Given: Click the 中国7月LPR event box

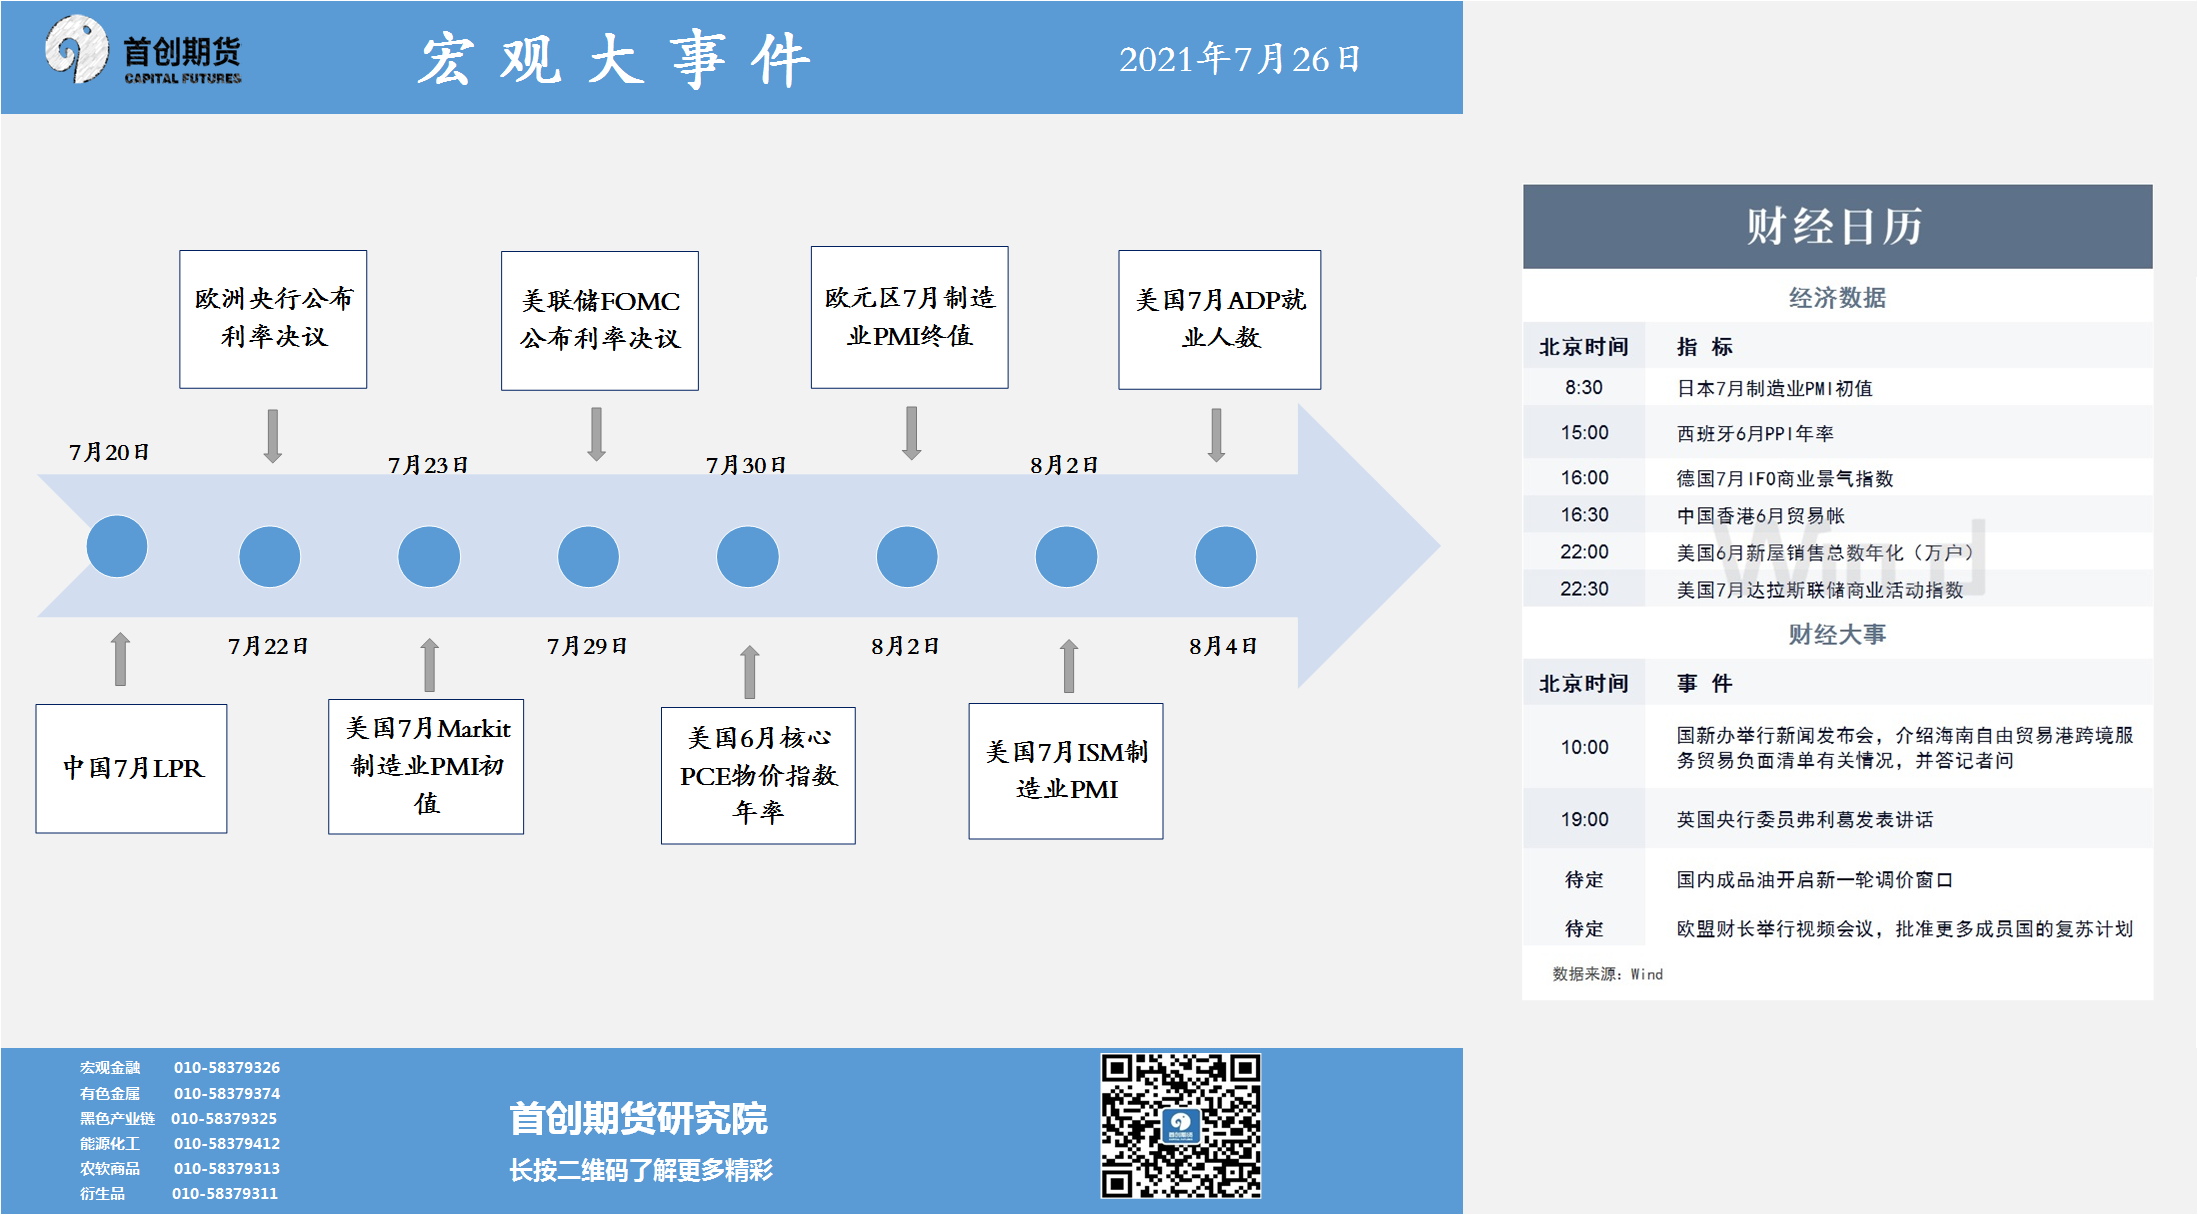Looking at the screenshot, I should click(x=131, y=768).
